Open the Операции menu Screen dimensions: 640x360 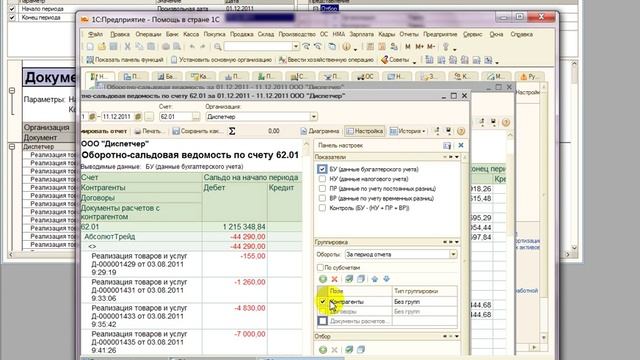pyautogui.click(x=148, y=34)
